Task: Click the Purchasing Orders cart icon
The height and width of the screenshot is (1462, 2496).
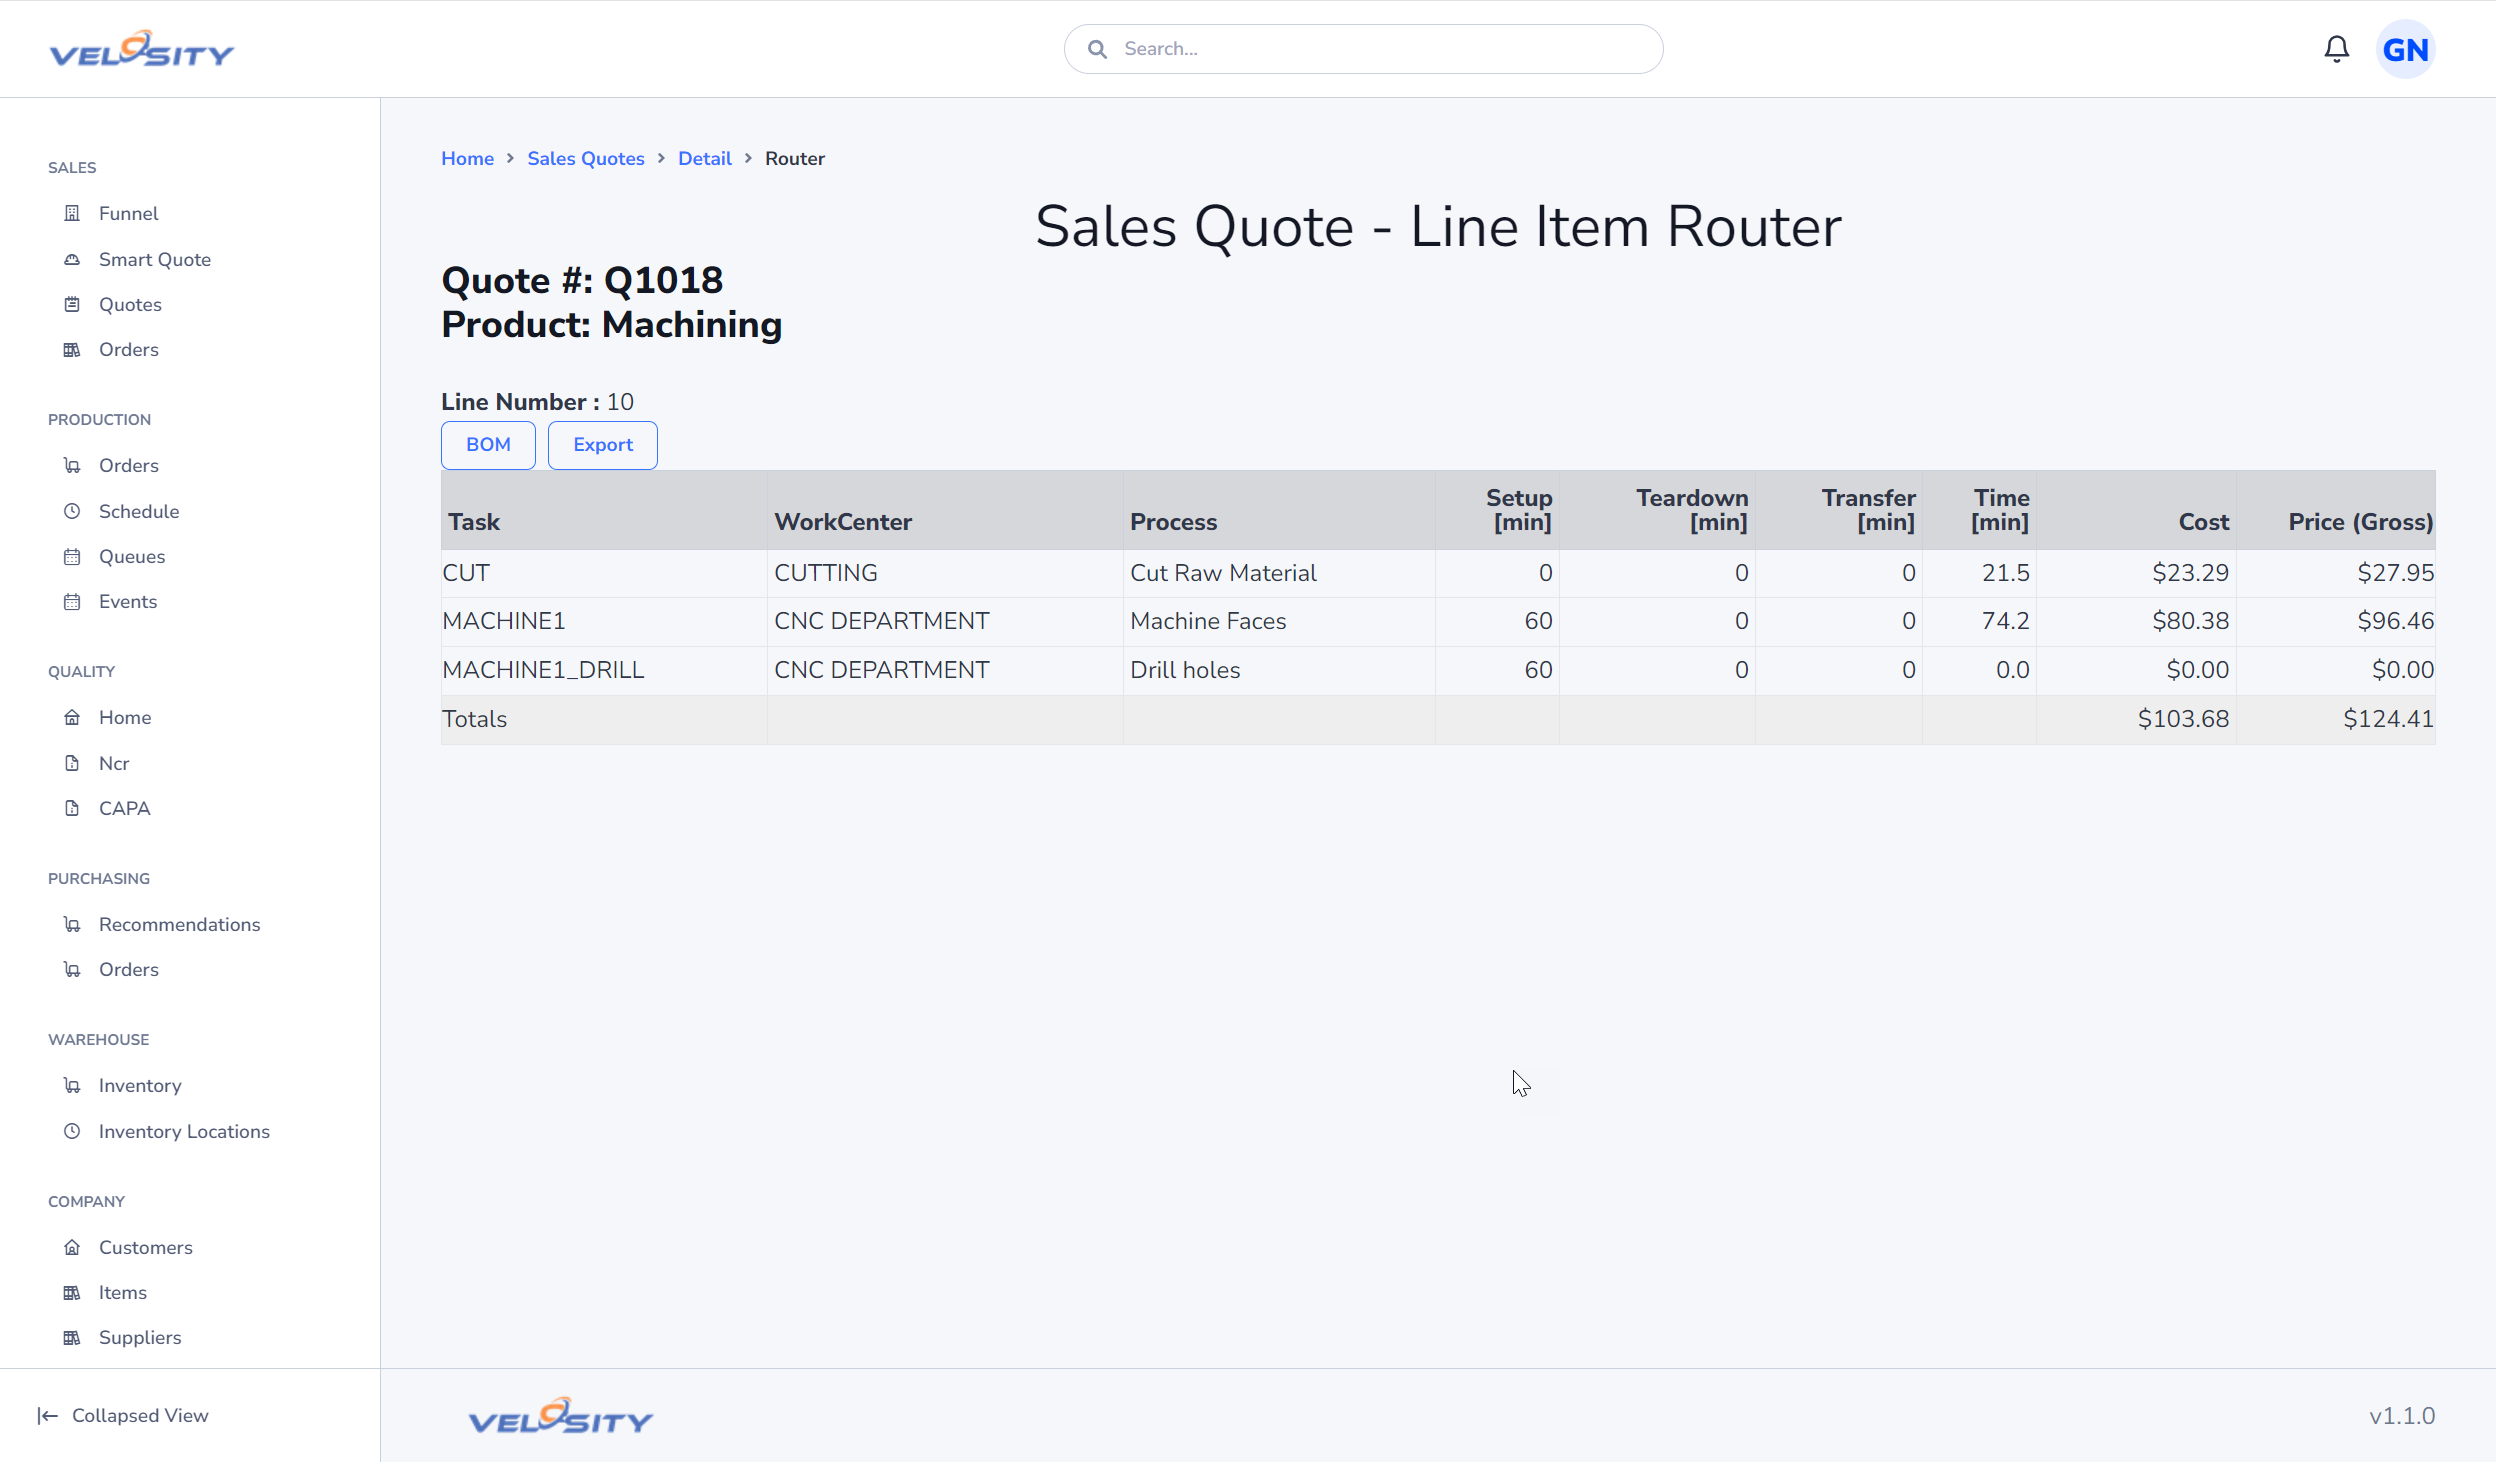Action: pos(72,969)
